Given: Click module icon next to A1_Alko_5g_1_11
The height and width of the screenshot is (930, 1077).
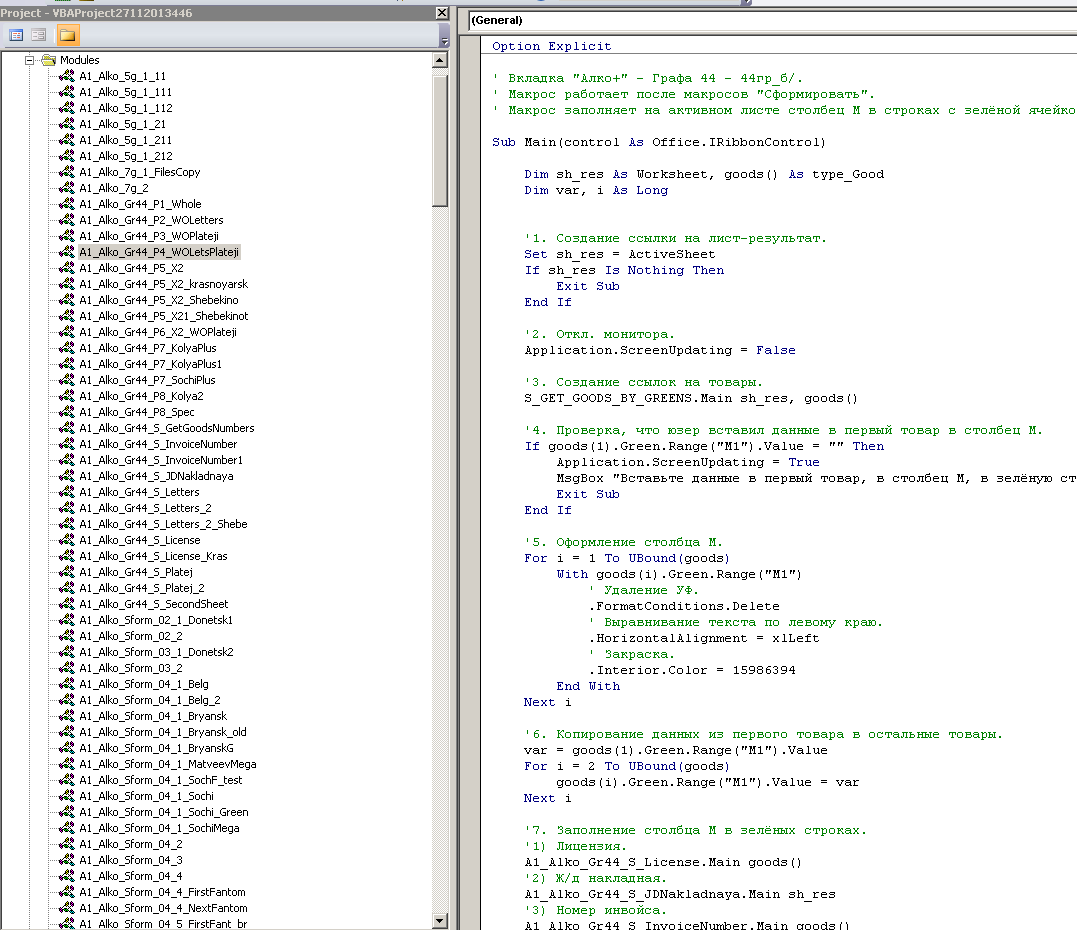Looking at the screenshot, I should 68,76.
